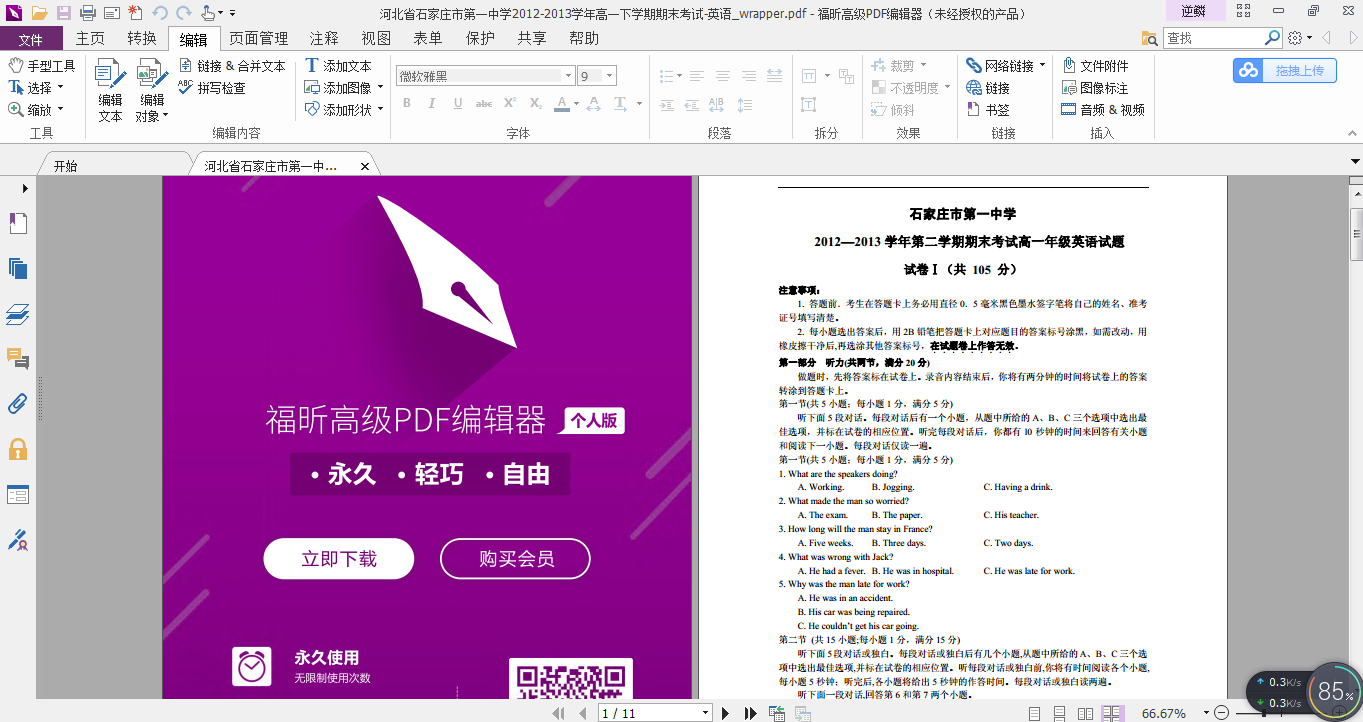
Task: Switch to single page view mode
Action: [x=1034, y=713]
